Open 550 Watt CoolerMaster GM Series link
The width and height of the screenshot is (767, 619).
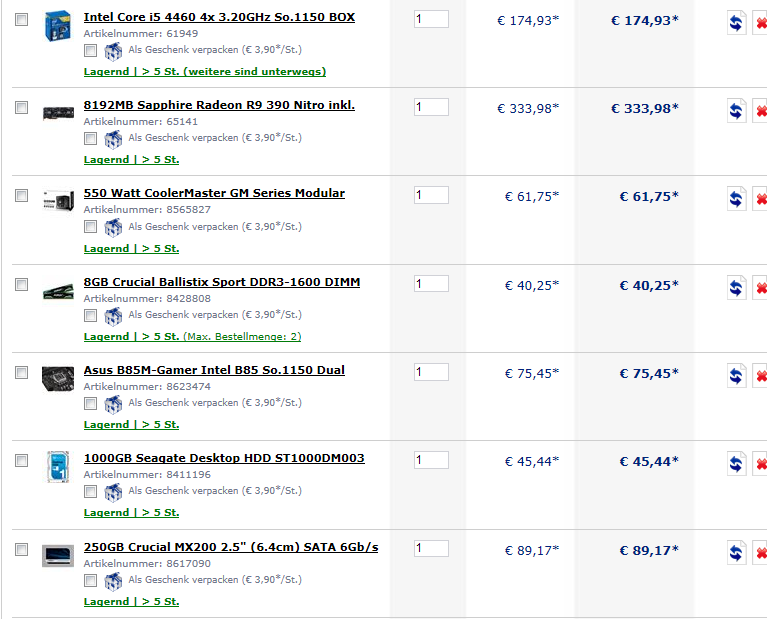(x=214, y=193)
